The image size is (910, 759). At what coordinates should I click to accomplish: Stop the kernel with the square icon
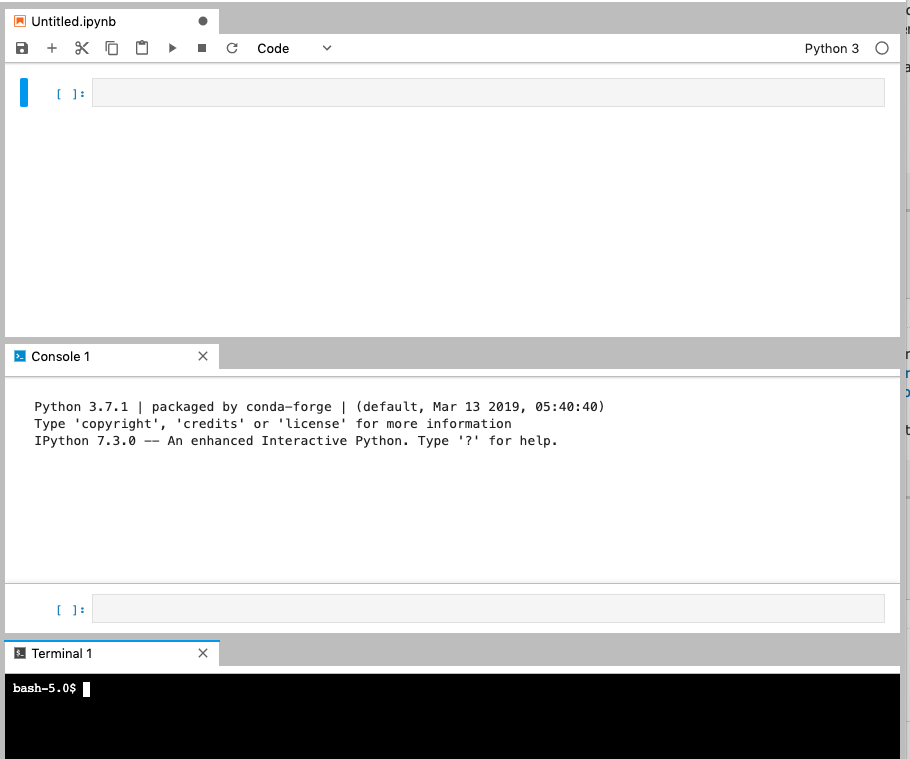(202, 48)
